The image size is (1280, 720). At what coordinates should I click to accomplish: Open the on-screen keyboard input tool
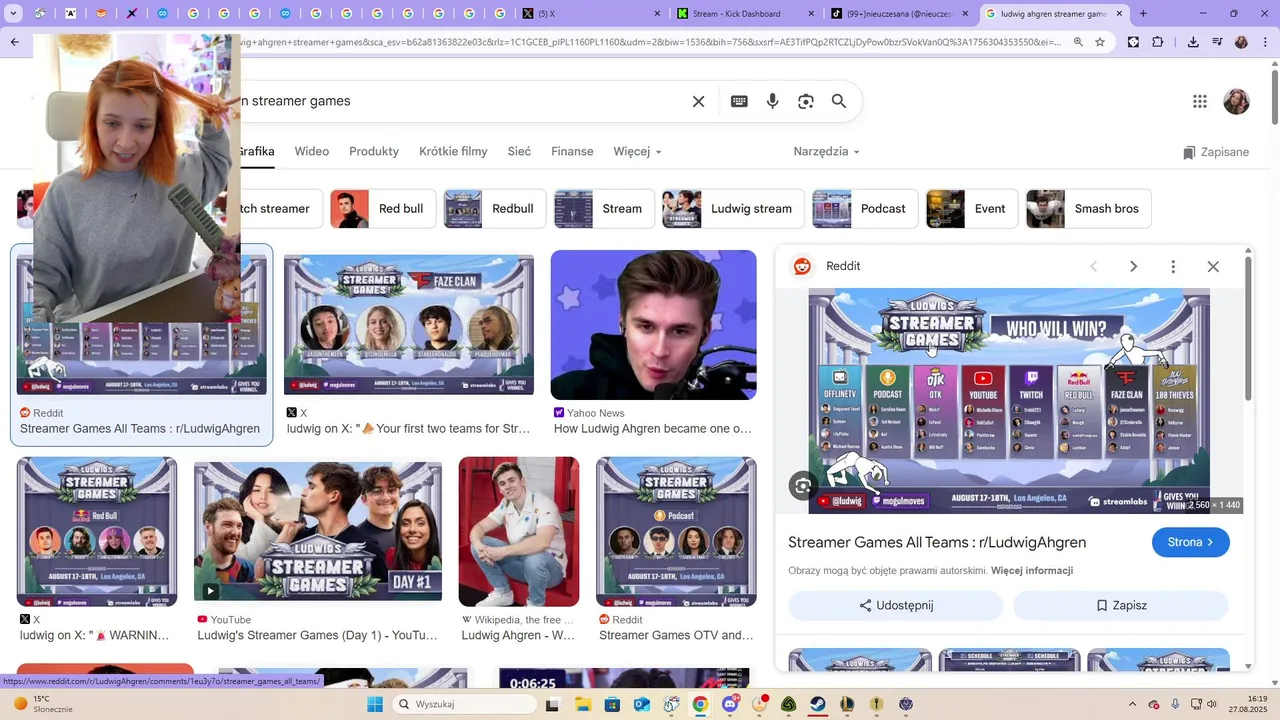pyautogui.click(x=739, y=101)
